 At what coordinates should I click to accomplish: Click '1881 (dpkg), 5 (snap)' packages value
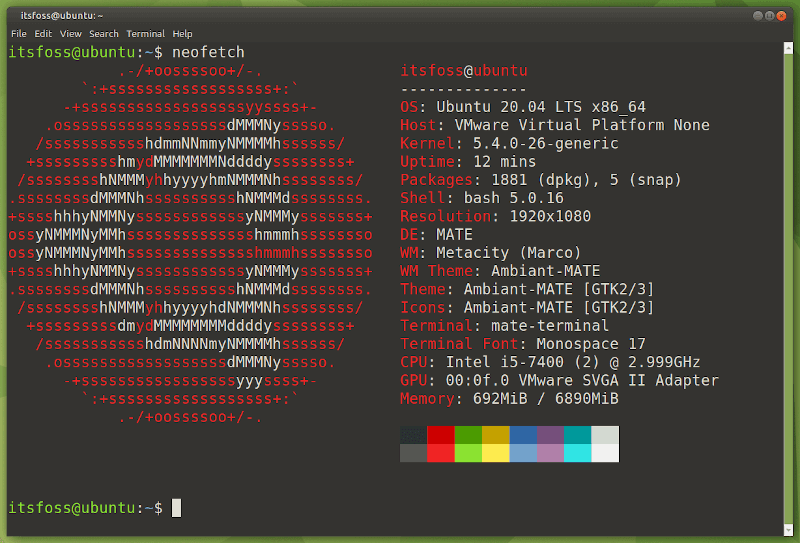click(x=586, y=180)
